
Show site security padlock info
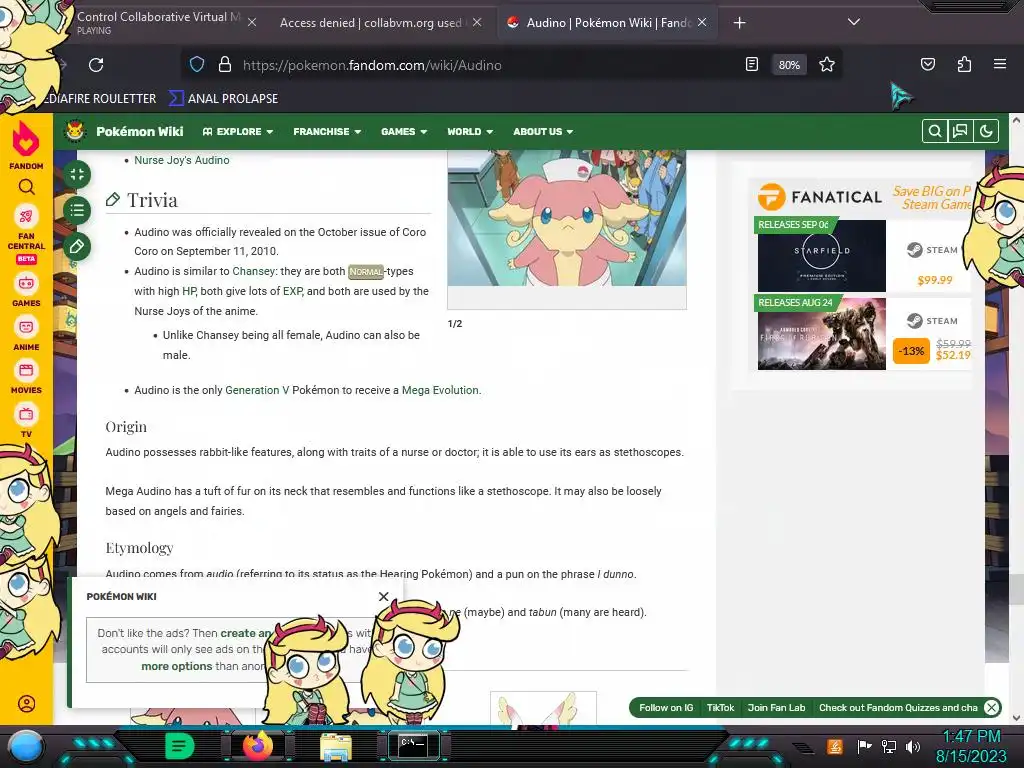pyautogui.click(x=225, y=65)
